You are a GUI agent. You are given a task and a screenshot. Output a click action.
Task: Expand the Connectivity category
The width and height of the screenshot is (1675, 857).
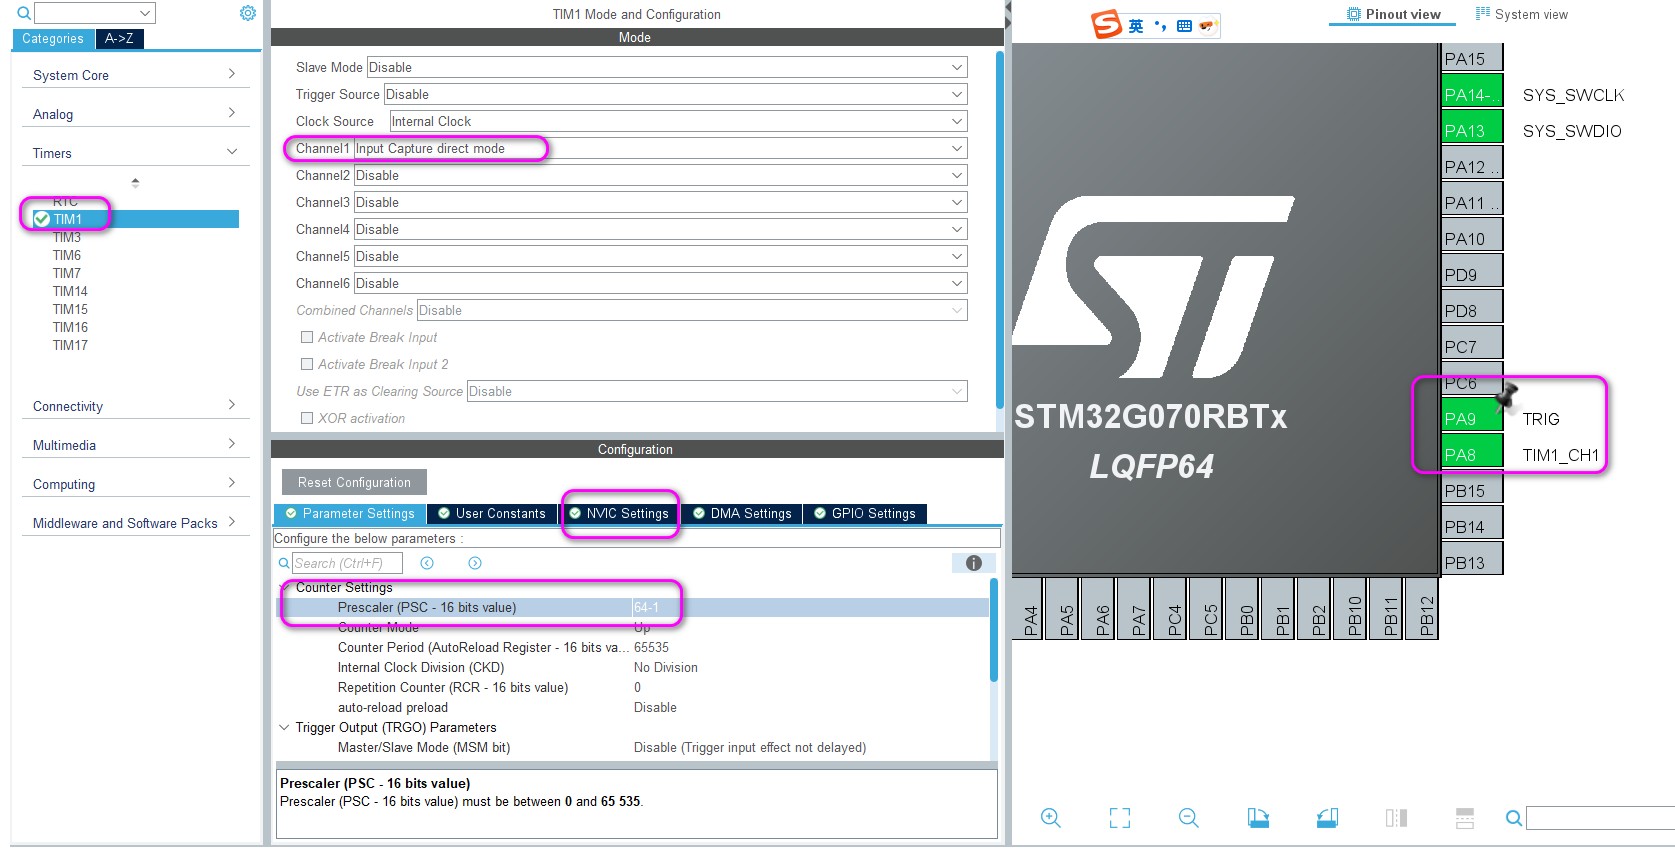134,406
